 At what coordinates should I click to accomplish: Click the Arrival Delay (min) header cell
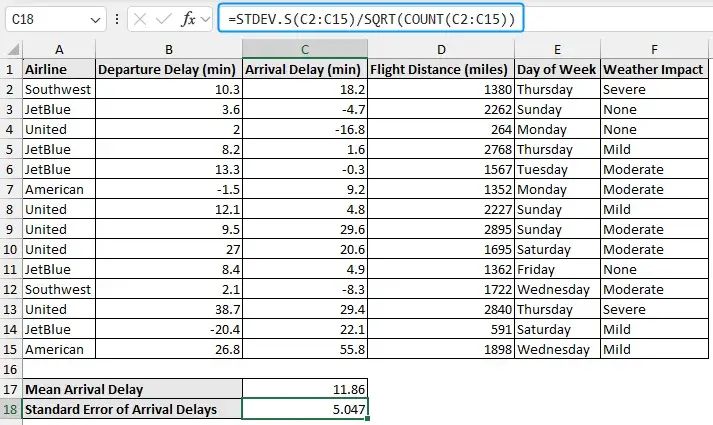click(305, 69)
